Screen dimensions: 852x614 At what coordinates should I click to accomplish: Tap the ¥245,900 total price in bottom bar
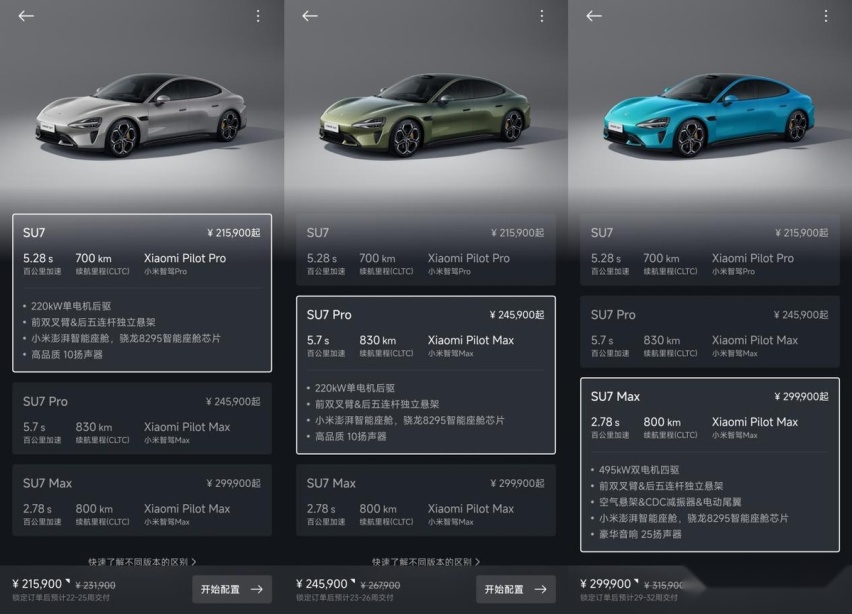tap(322, 584)
